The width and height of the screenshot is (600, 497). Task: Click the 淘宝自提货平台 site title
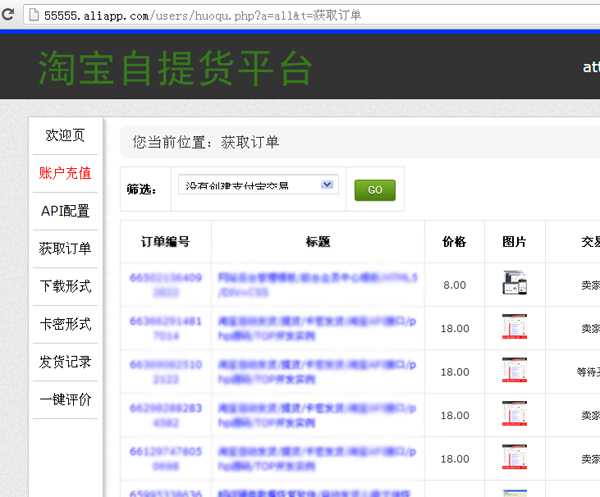click(x=175, y=68)
